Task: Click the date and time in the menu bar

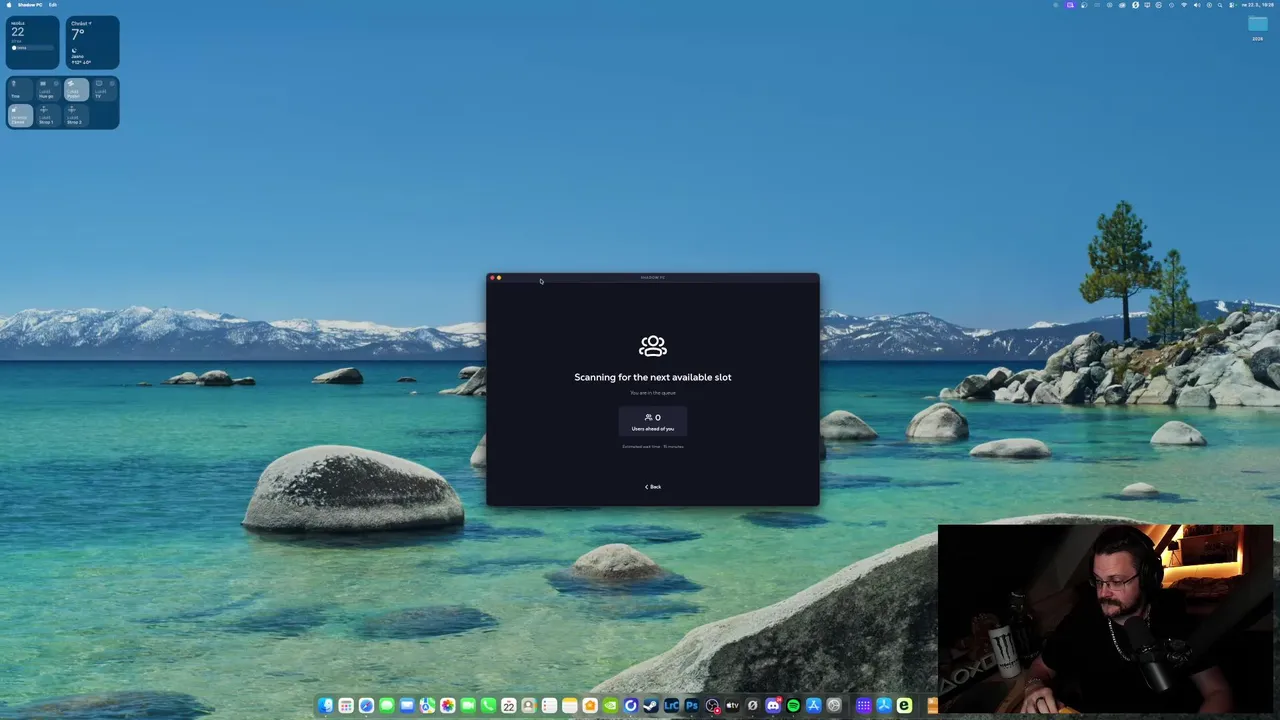Action: coord(1258,5)
